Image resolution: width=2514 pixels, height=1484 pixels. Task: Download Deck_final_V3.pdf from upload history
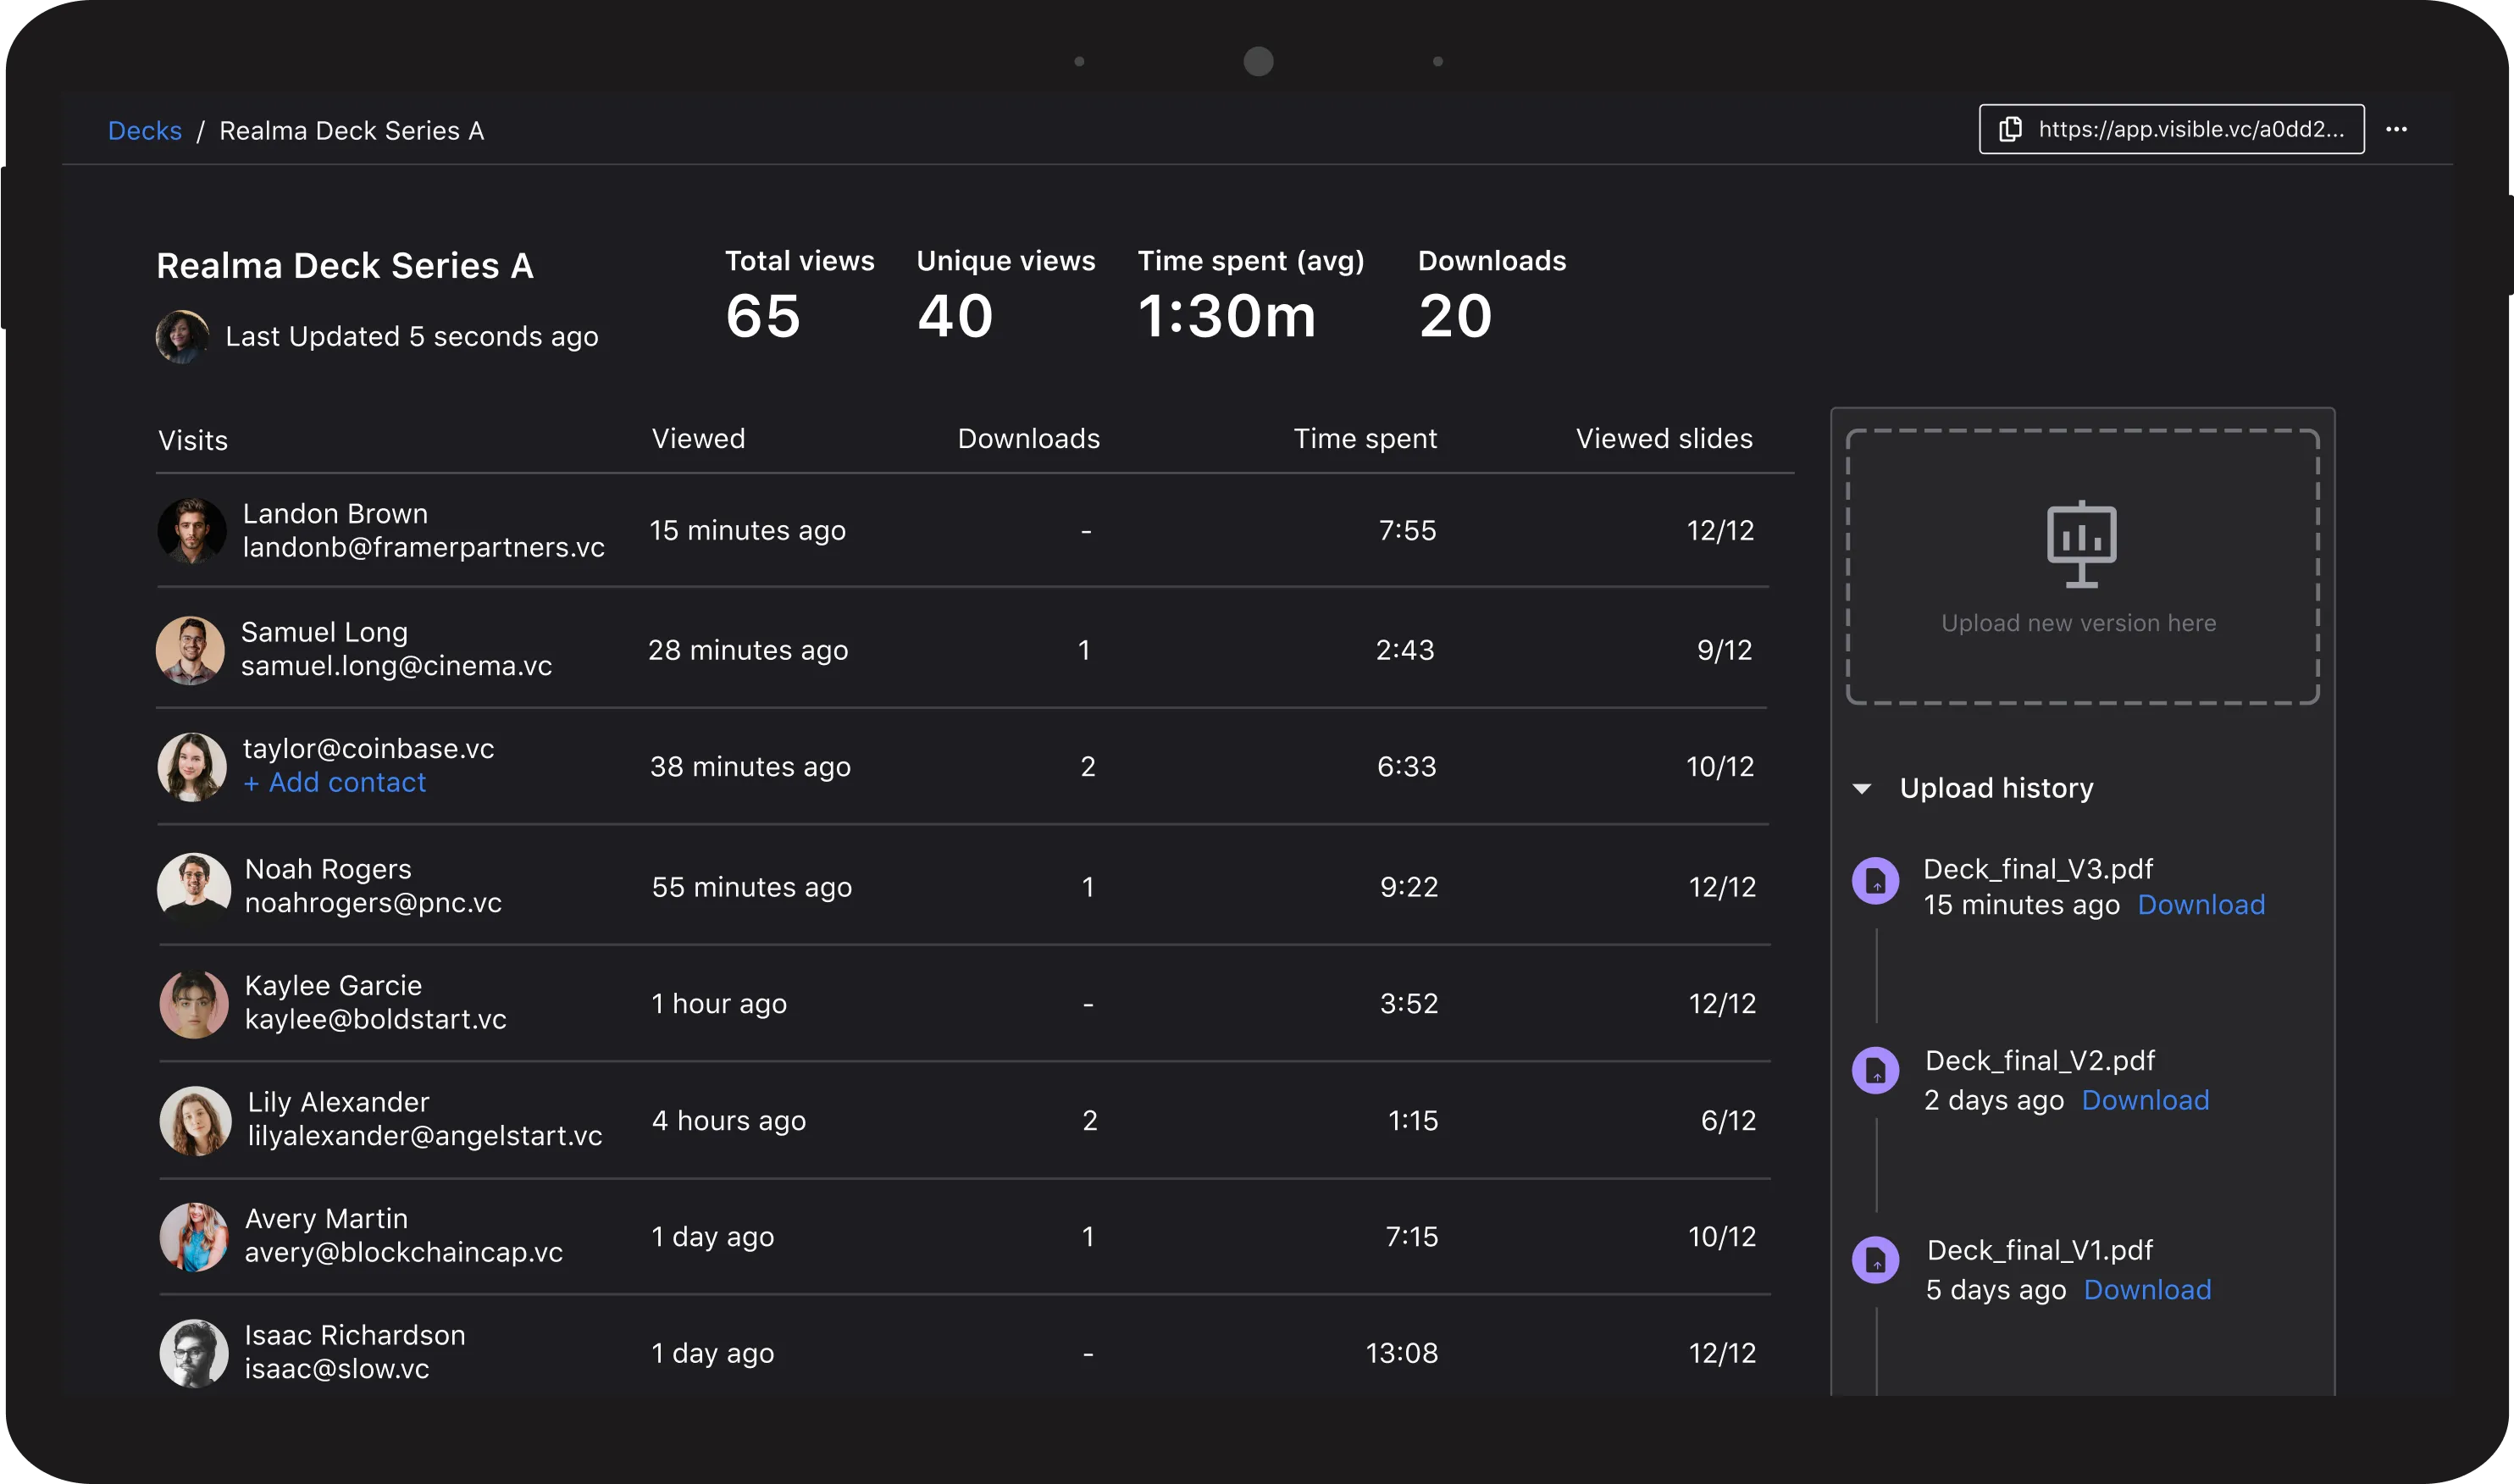click(2201, 905)
